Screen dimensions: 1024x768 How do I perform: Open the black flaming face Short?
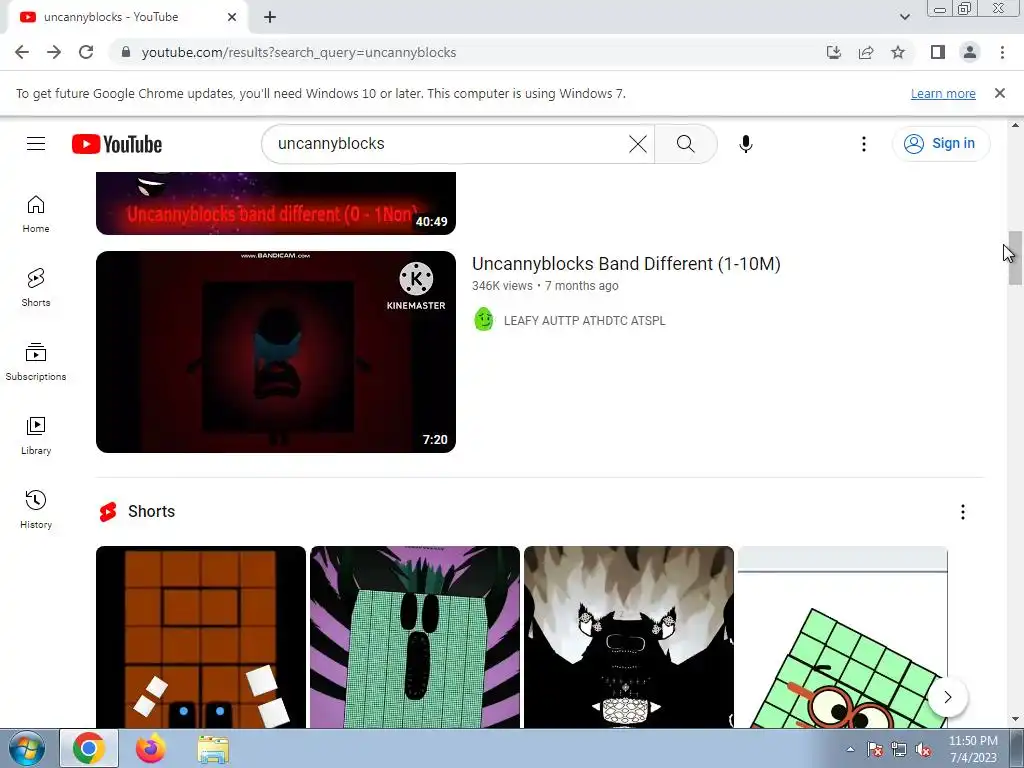coord(629,637)
